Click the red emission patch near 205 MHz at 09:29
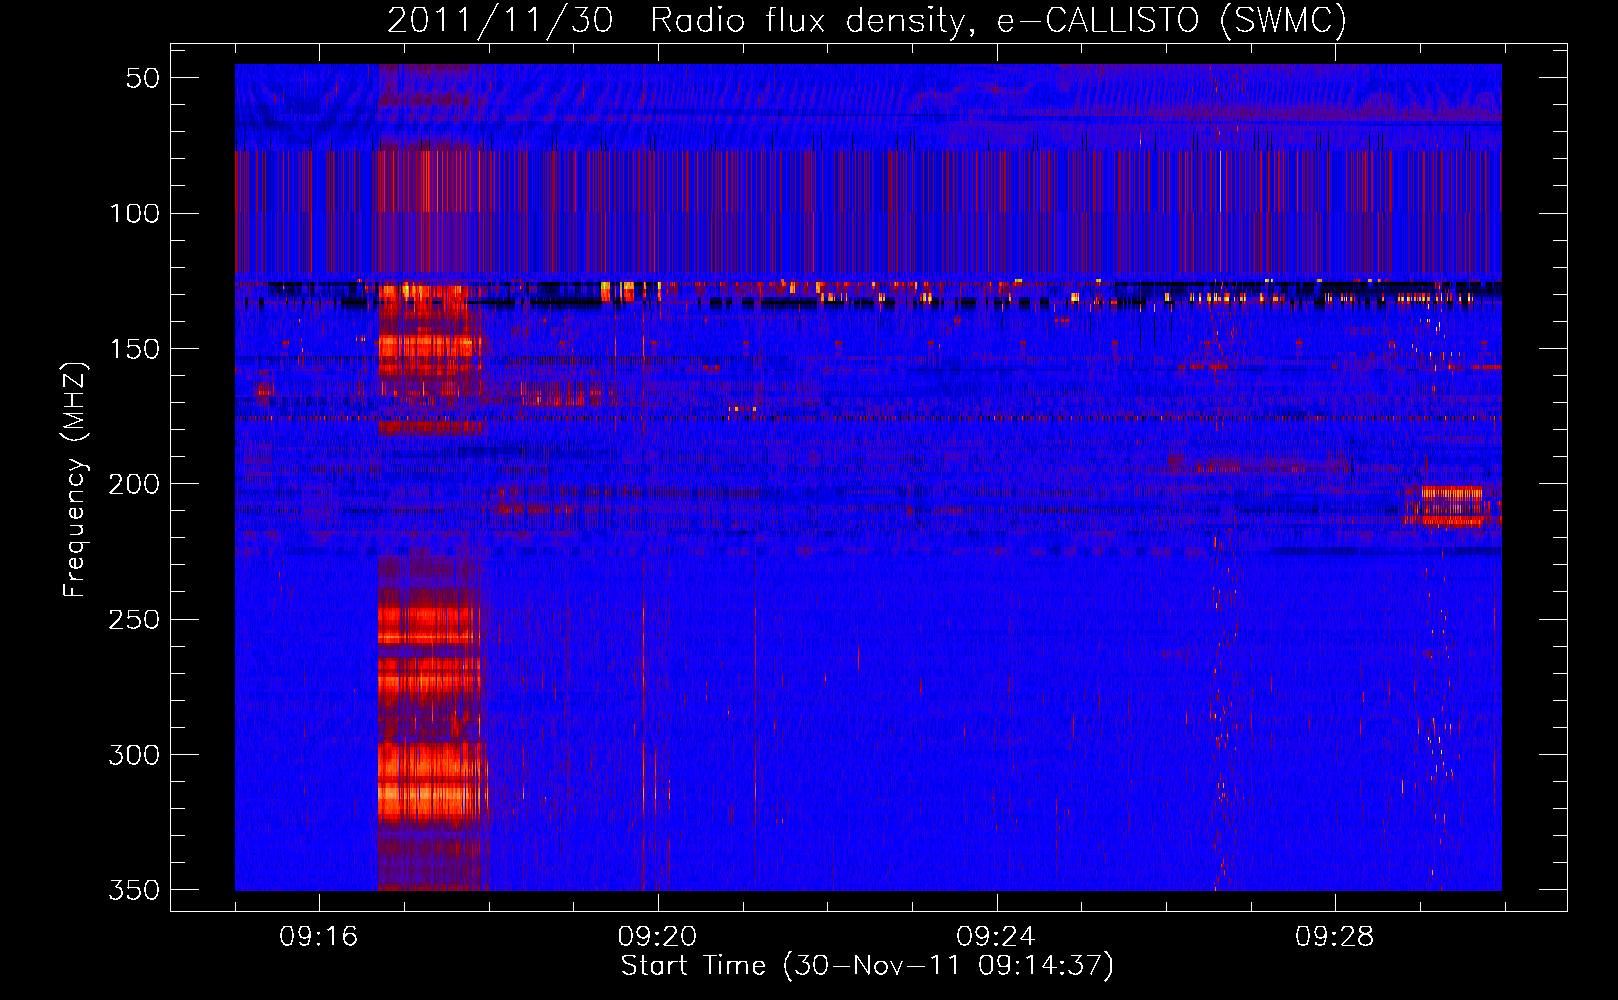 (x=1454, y=505)
